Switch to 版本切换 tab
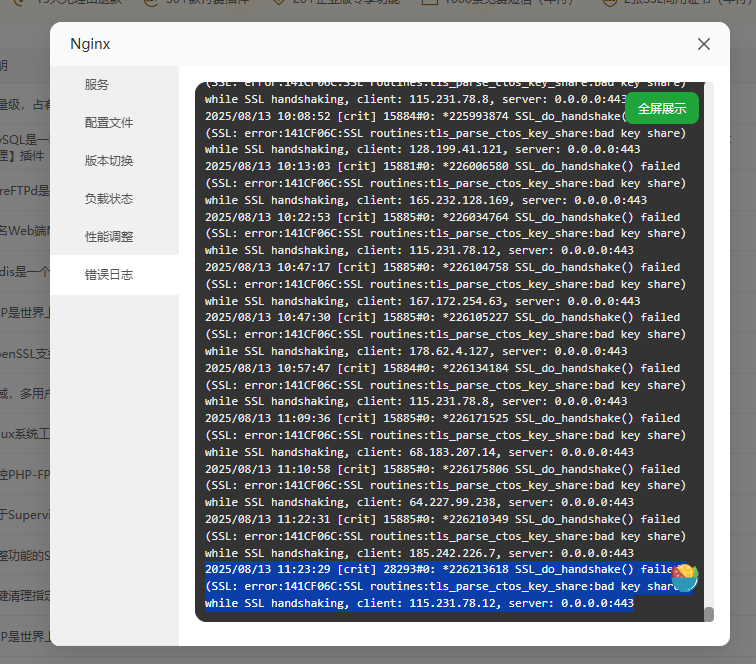 pos(109,161)
